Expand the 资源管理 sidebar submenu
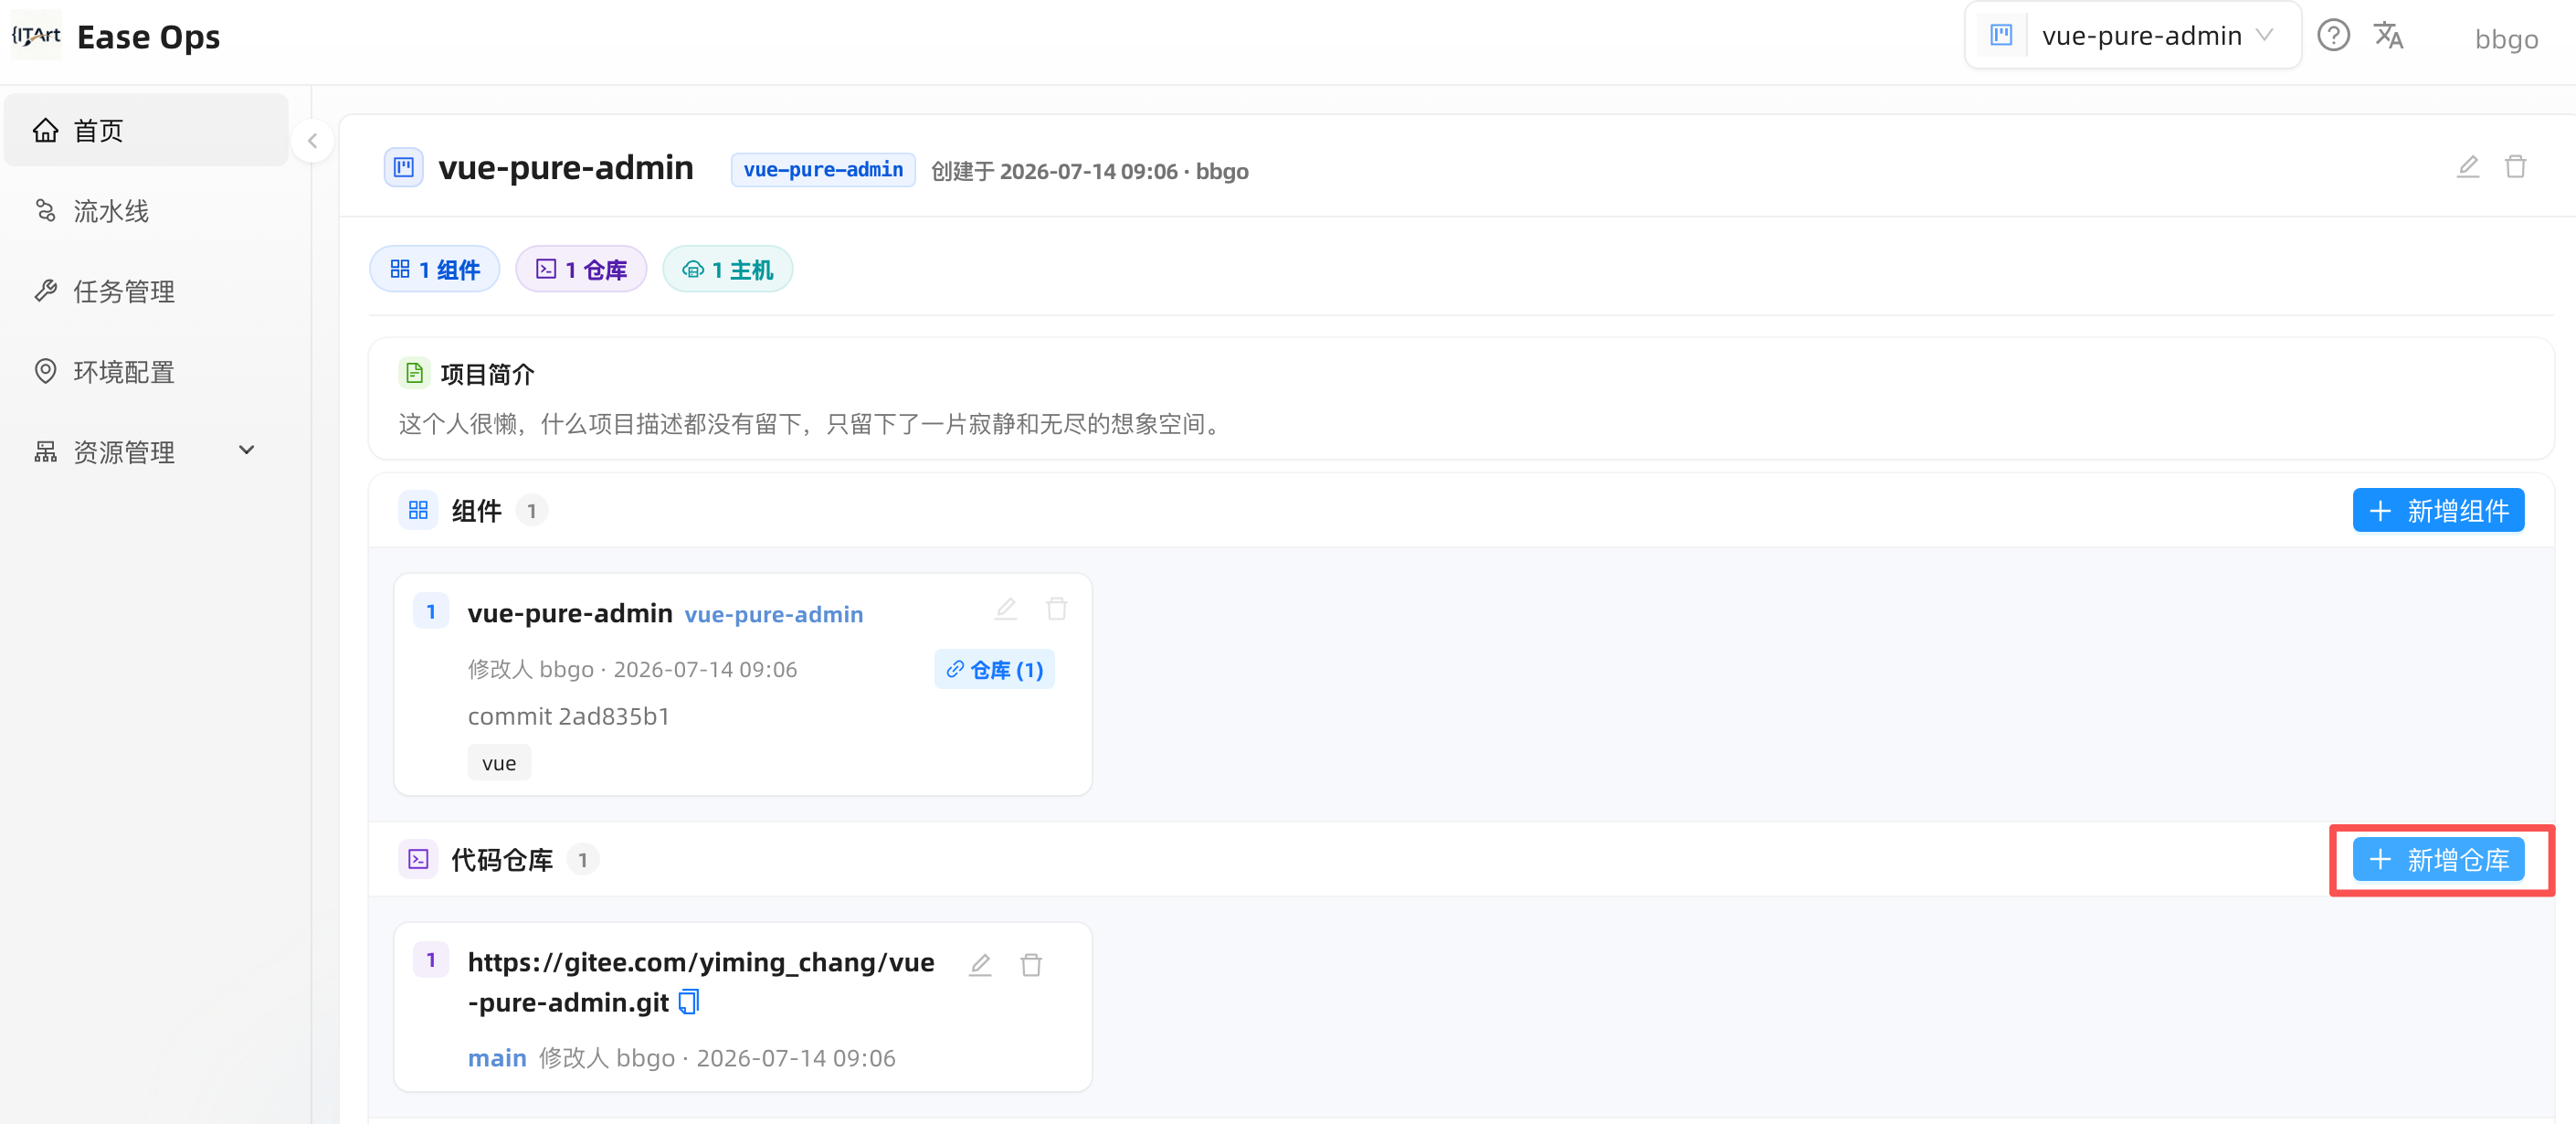 246,450
